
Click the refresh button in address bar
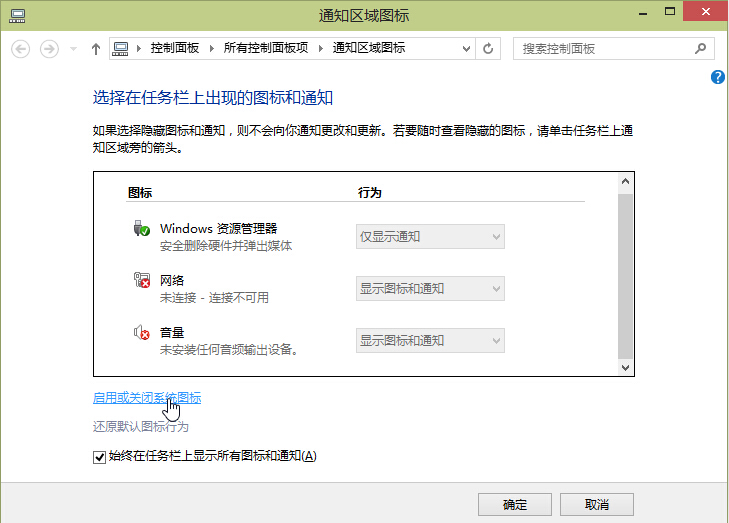click(488, 48)
